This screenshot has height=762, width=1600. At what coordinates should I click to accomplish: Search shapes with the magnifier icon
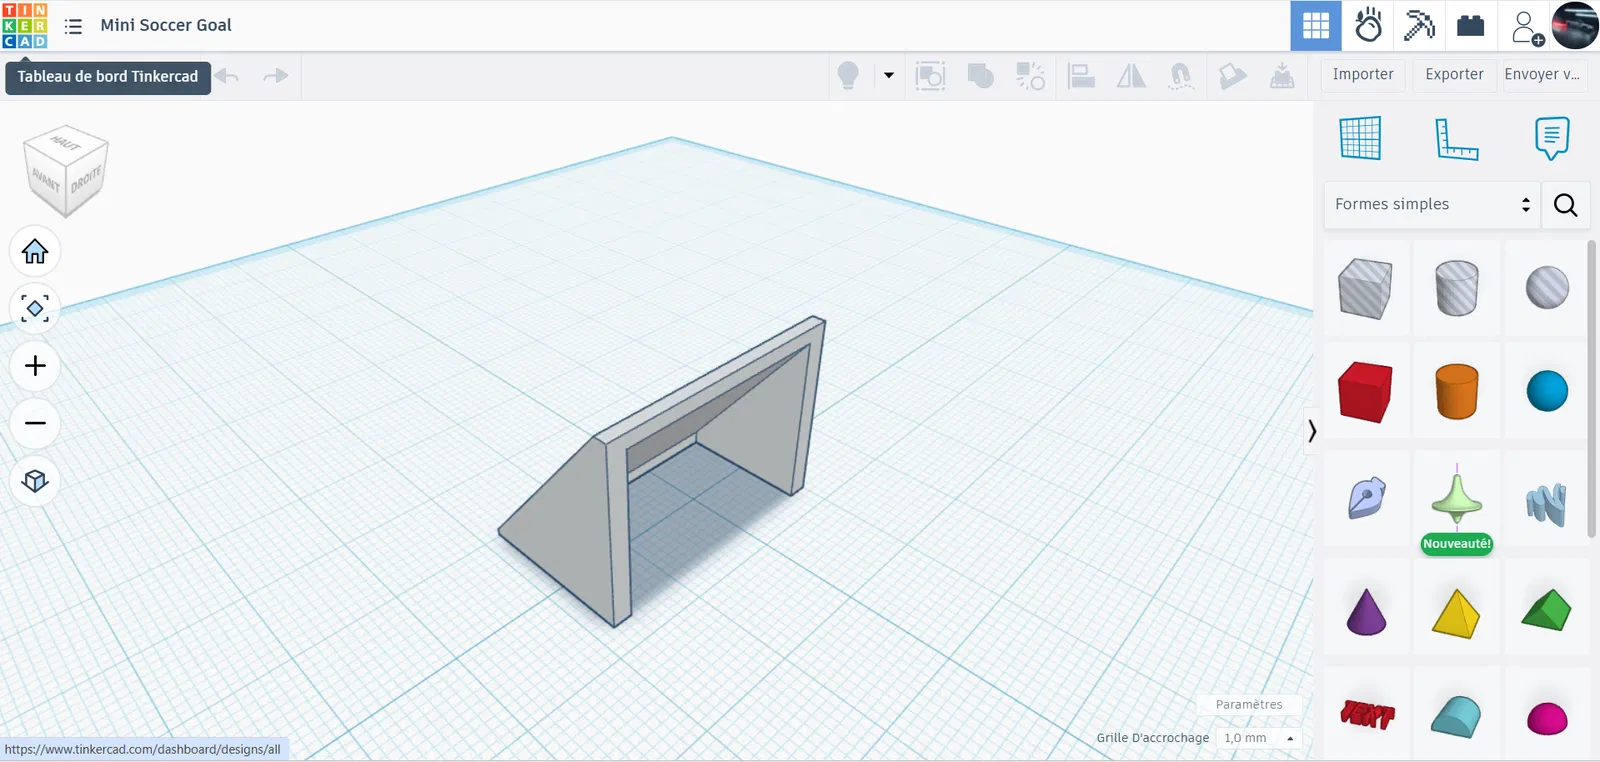[1566, 205]
